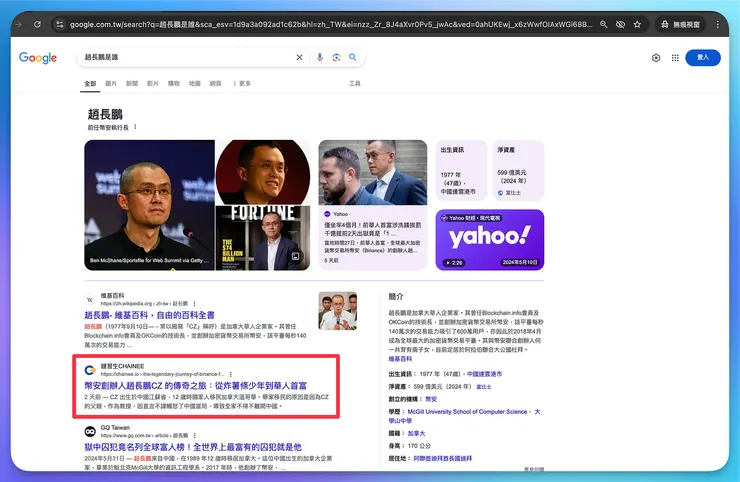Click the blue sign-in button
This screenshot has height=482, width=740.
(x=703, y=58)
